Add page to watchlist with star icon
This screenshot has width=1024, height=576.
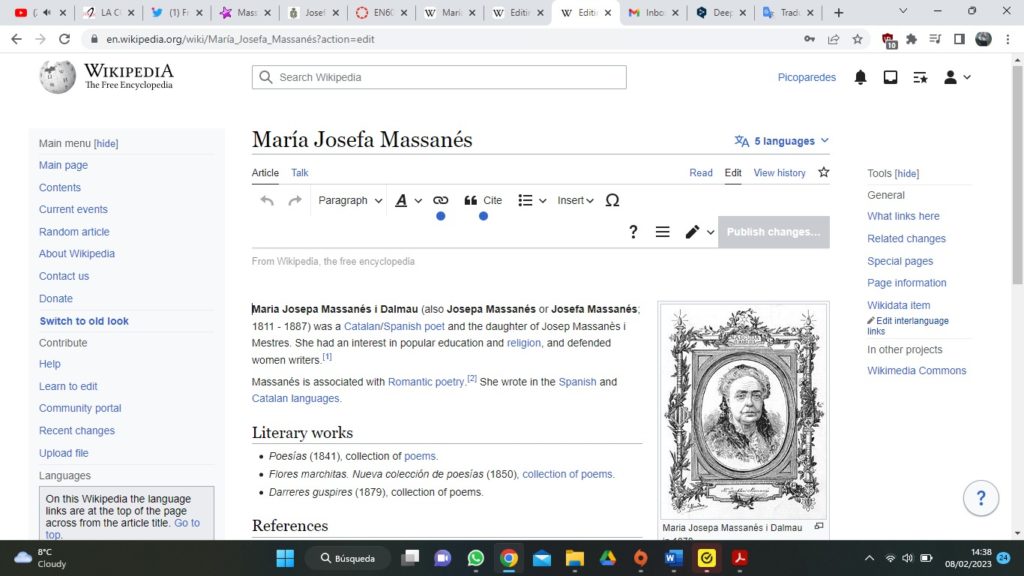point(823,172)
